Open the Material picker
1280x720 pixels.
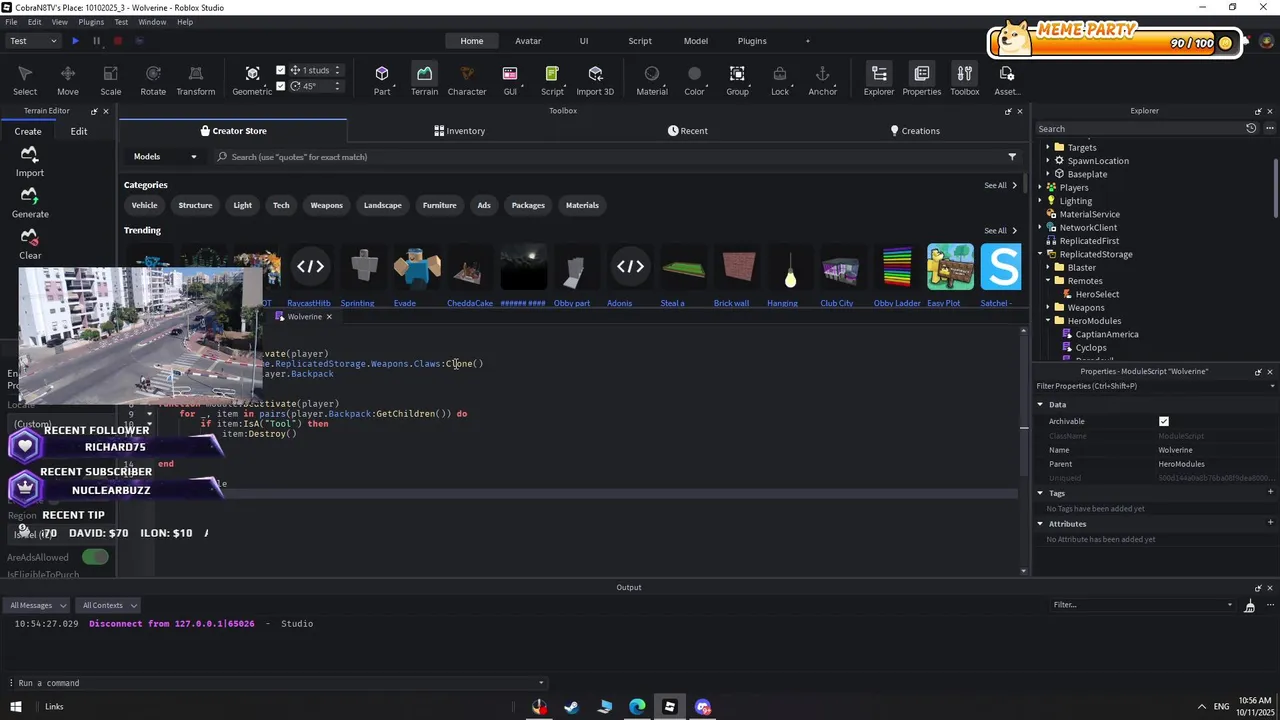point(652,80)
